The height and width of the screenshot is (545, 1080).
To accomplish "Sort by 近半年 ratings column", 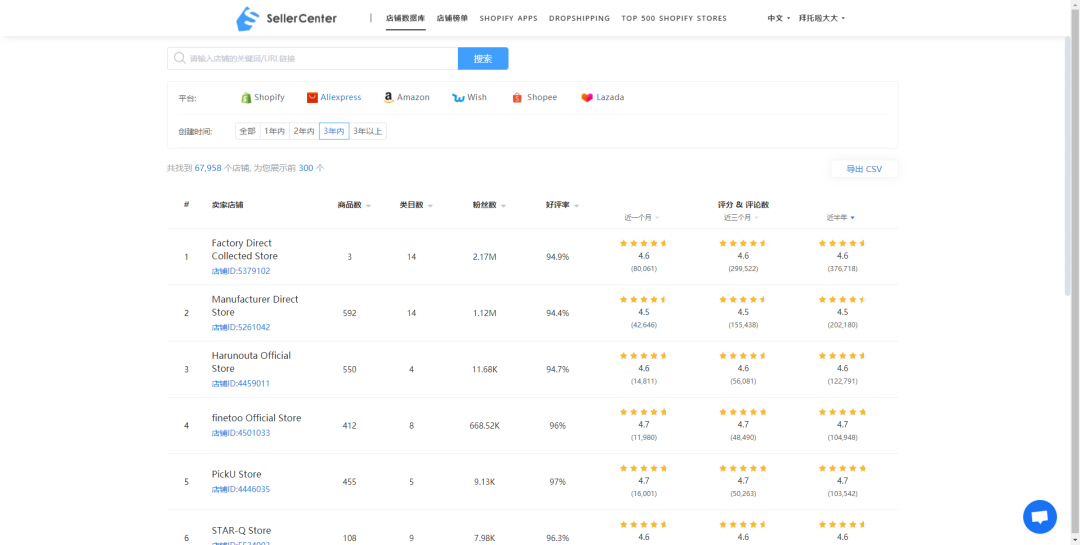I will click(x=840, y=217).
